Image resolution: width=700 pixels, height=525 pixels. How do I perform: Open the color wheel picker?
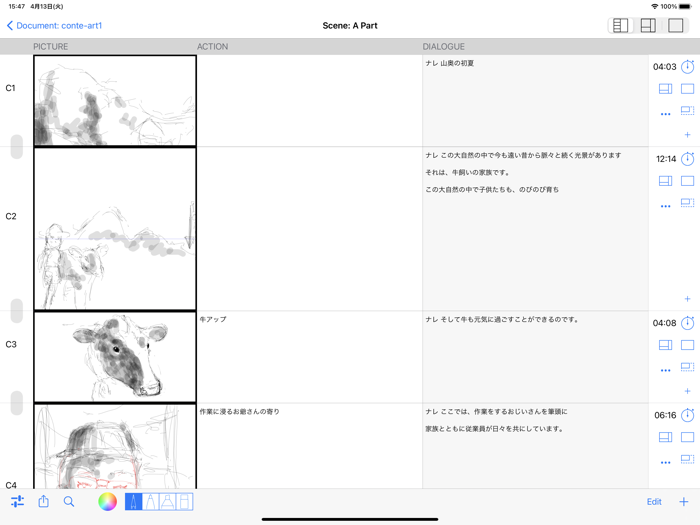[107, 501]
